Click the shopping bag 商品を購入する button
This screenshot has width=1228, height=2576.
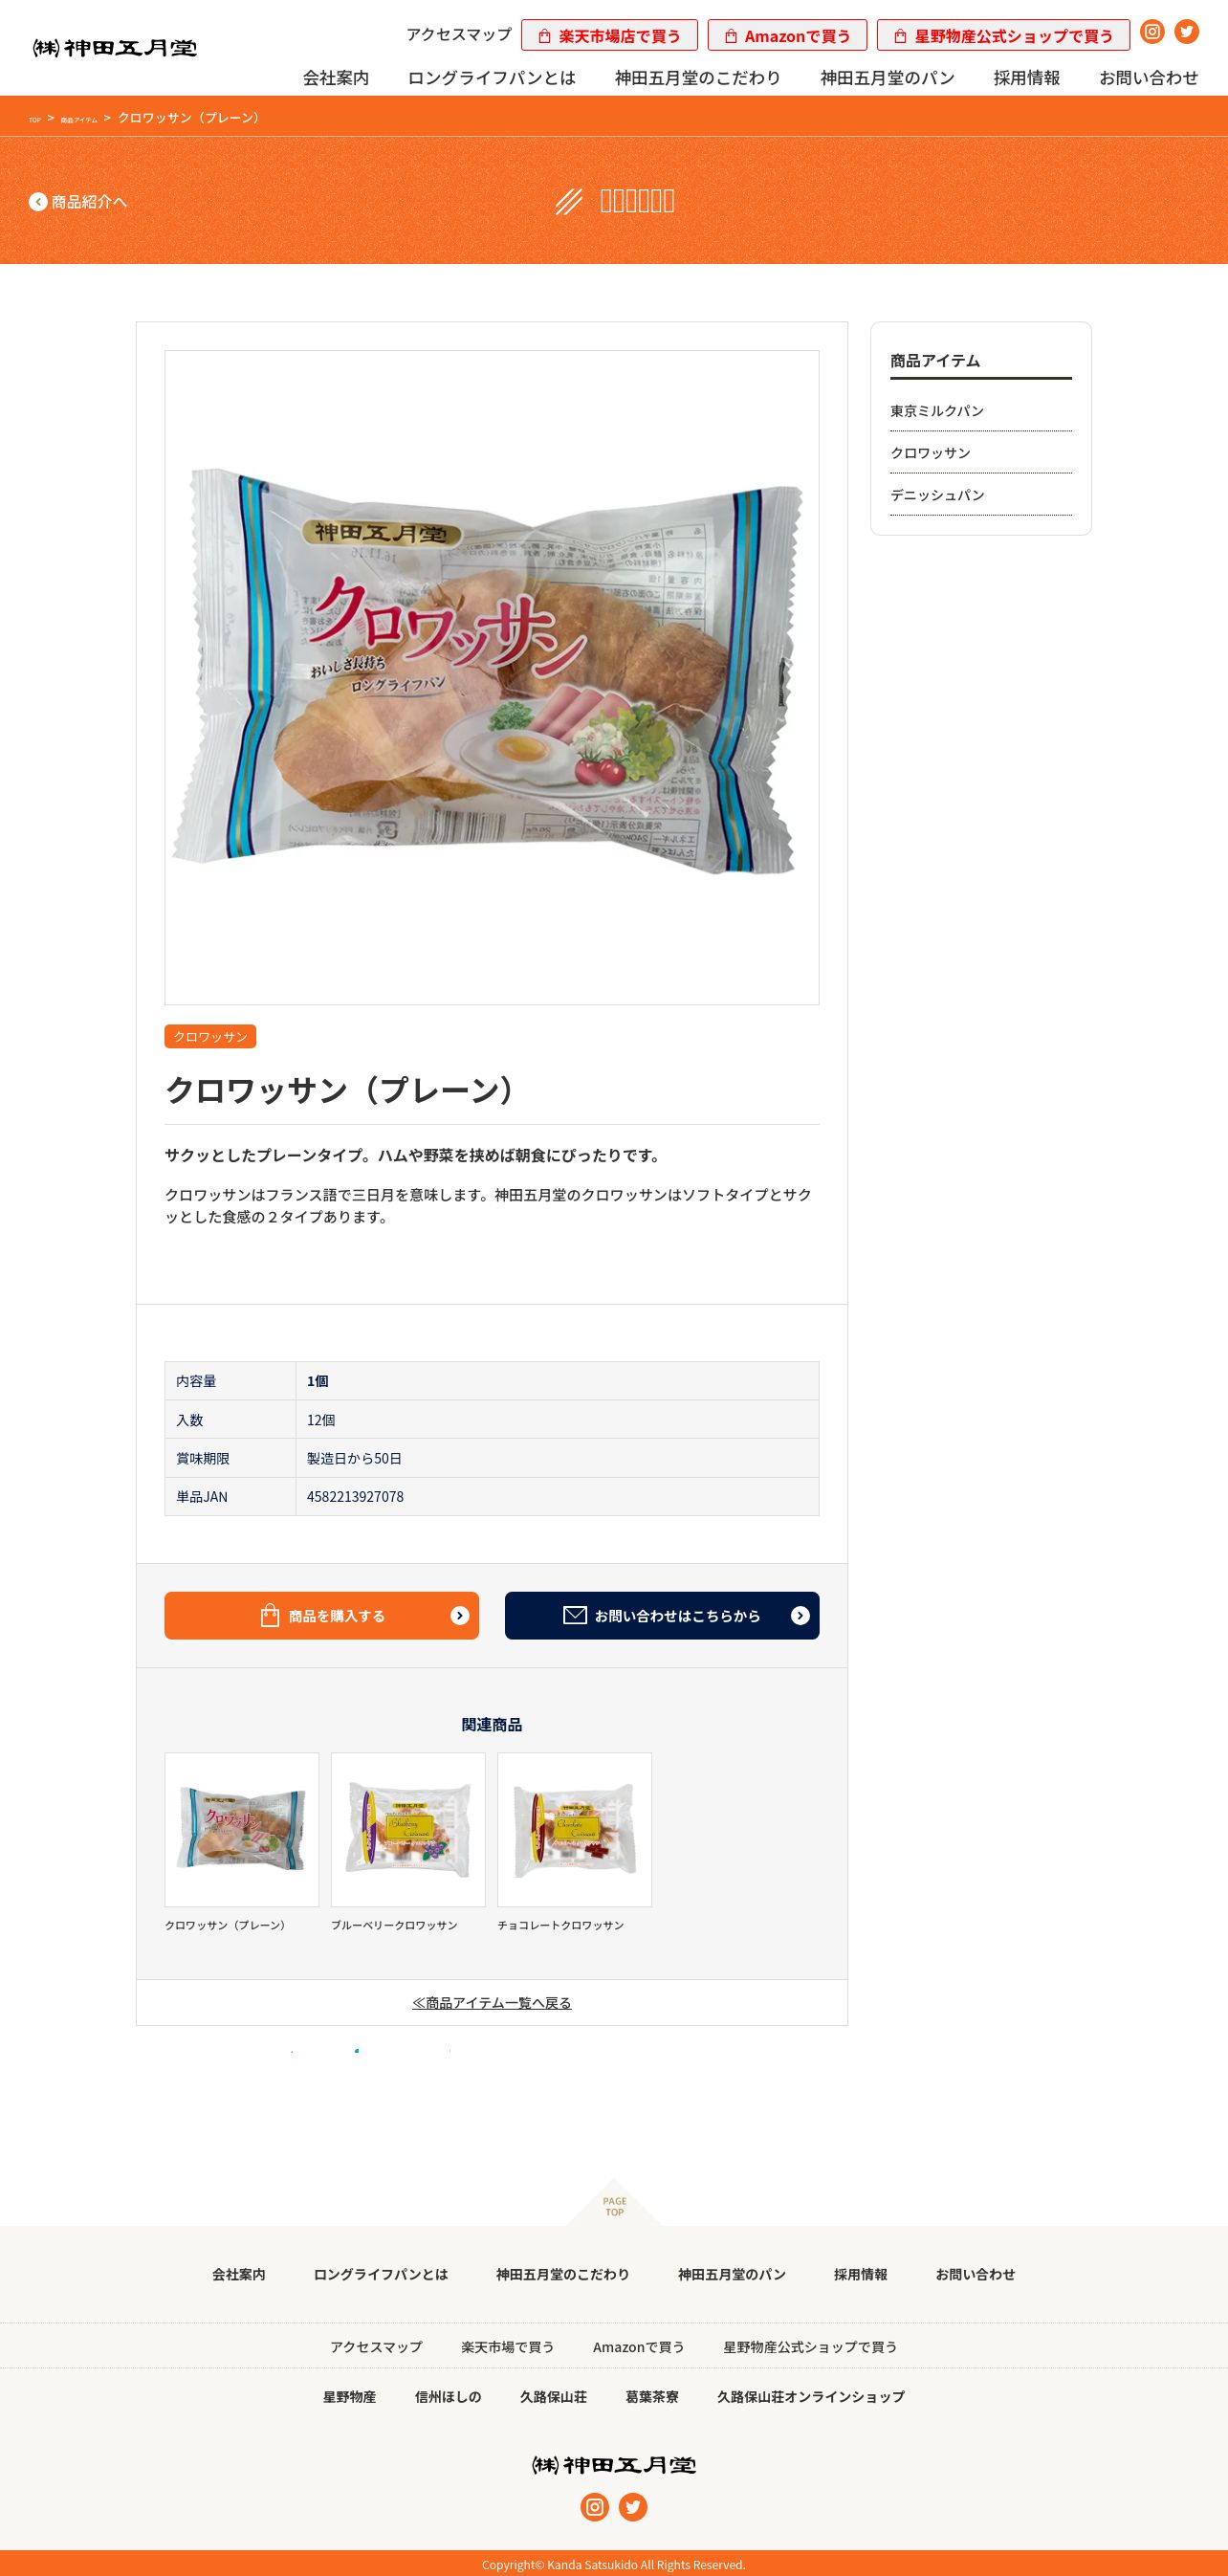click(x=321, y=1615)
